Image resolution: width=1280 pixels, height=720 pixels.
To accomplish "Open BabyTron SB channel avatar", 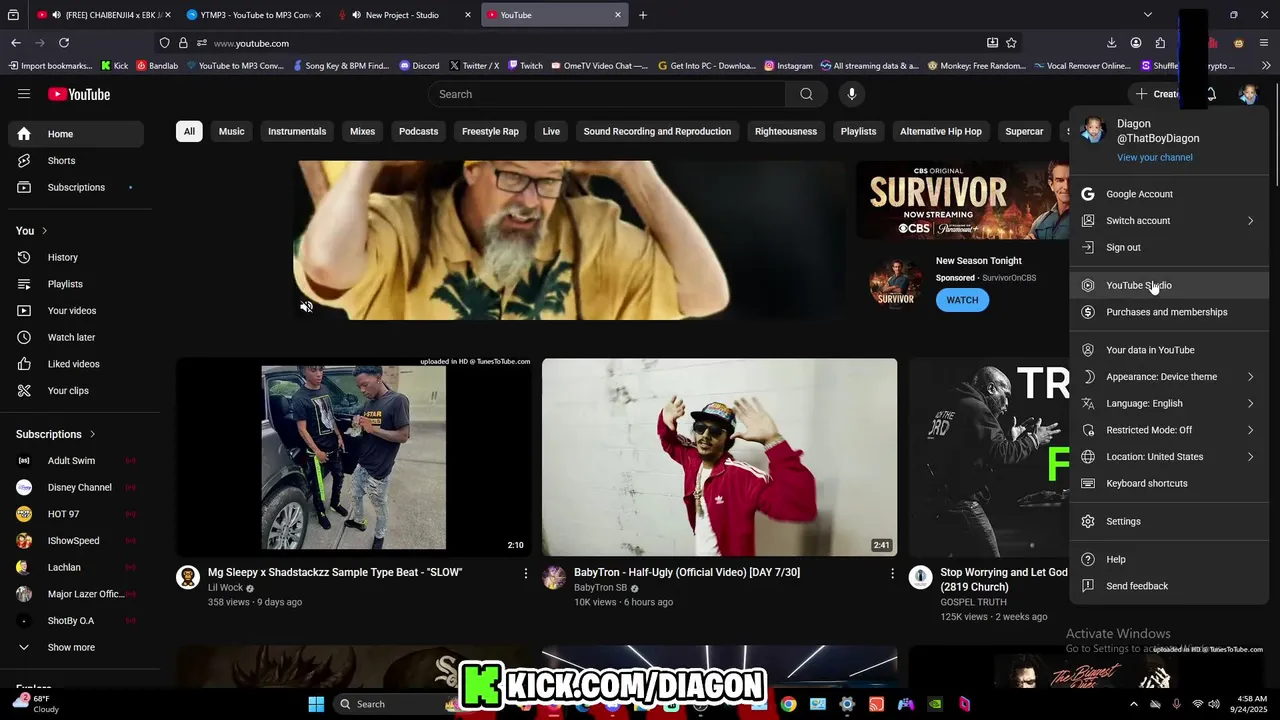I will [x=554, y=577].
